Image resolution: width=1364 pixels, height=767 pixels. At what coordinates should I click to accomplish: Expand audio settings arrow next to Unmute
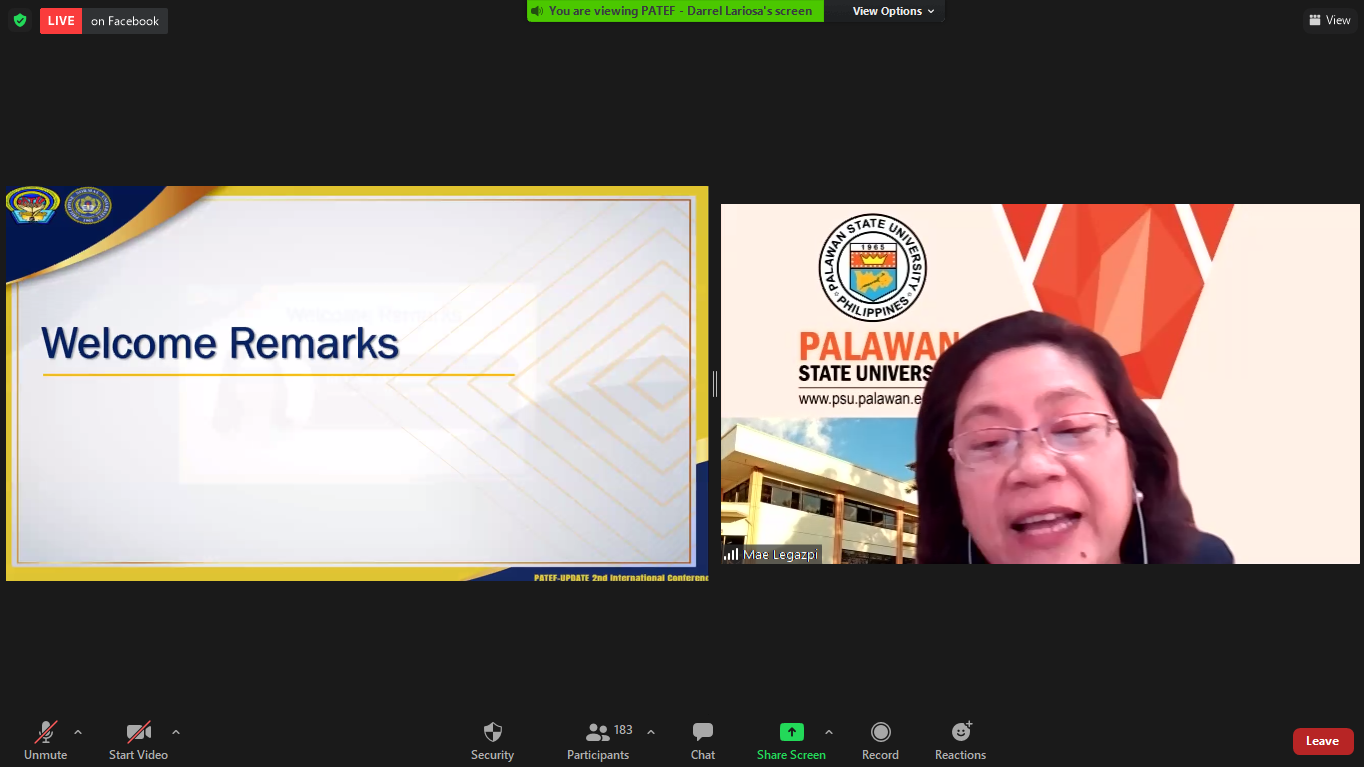click(x=78, y=732)
